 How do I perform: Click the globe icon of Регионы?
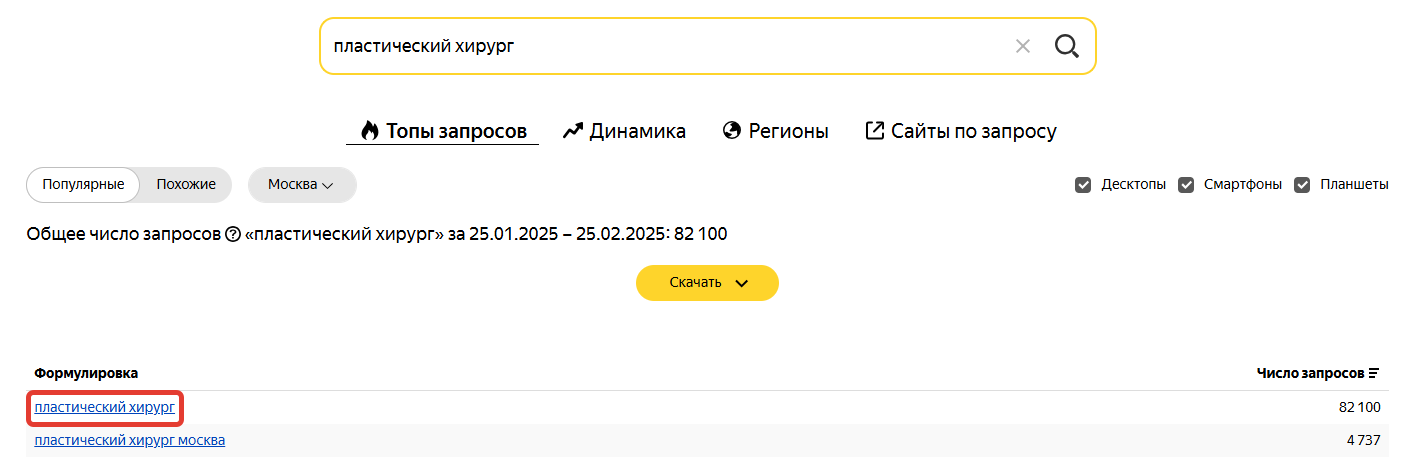[x=731, y=131]
